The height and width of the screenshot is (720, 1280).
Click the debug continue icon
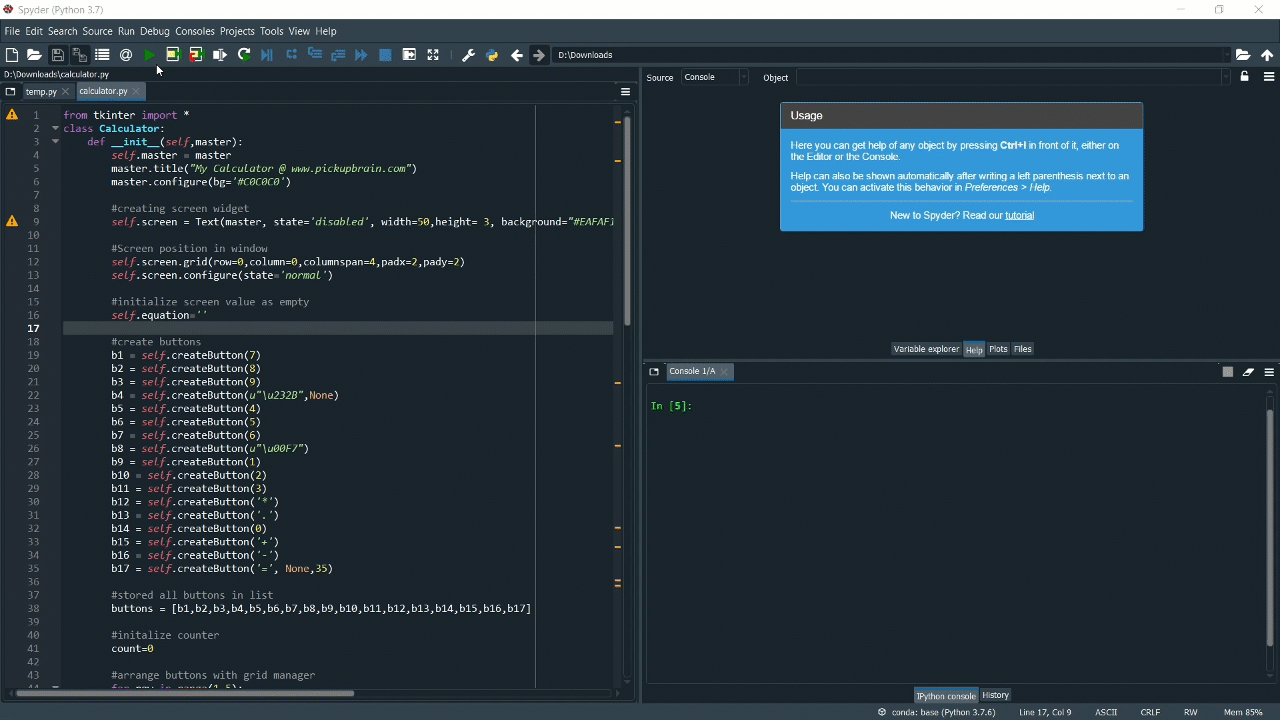(361, 55)
